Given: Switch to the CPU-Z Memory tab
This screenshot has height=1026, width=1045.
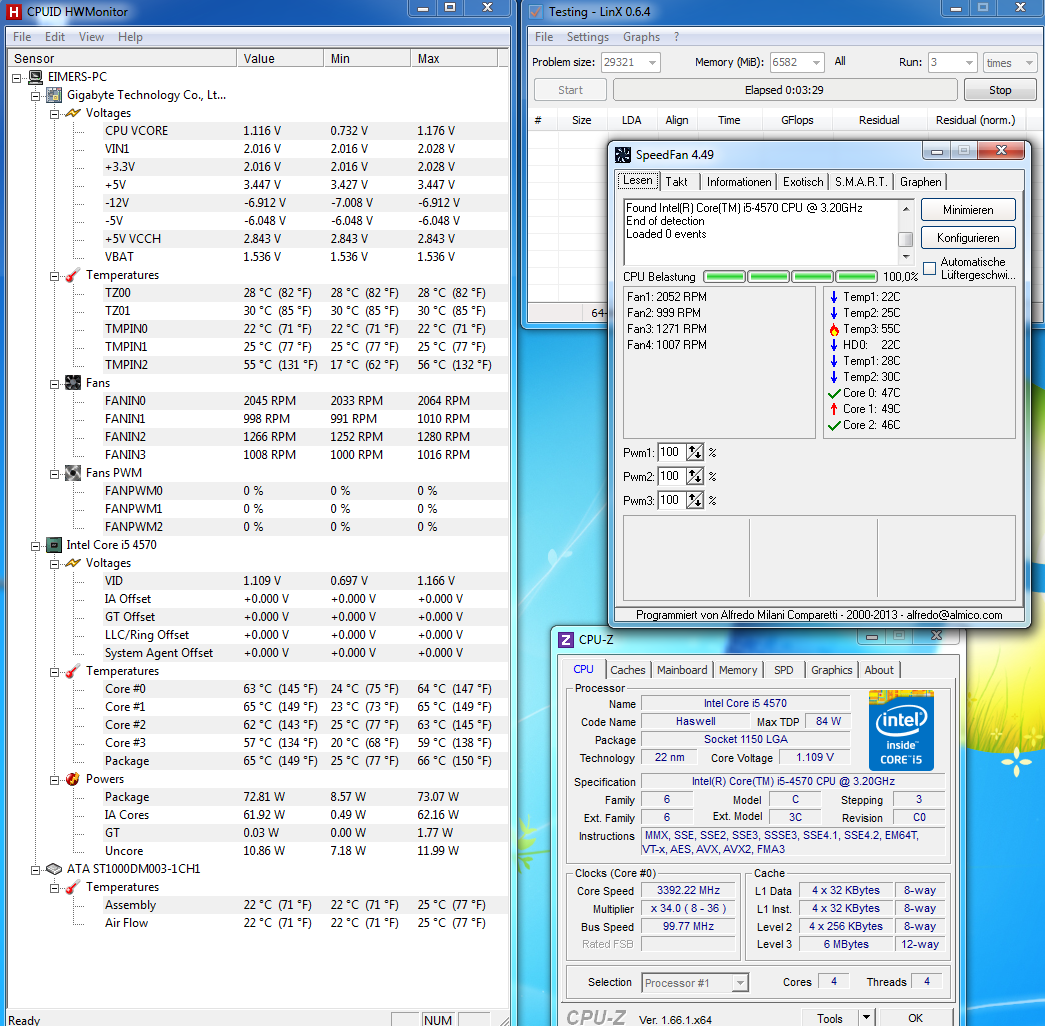Looking at the screenshot, I should pyautogui.click(x=738, y=670).
